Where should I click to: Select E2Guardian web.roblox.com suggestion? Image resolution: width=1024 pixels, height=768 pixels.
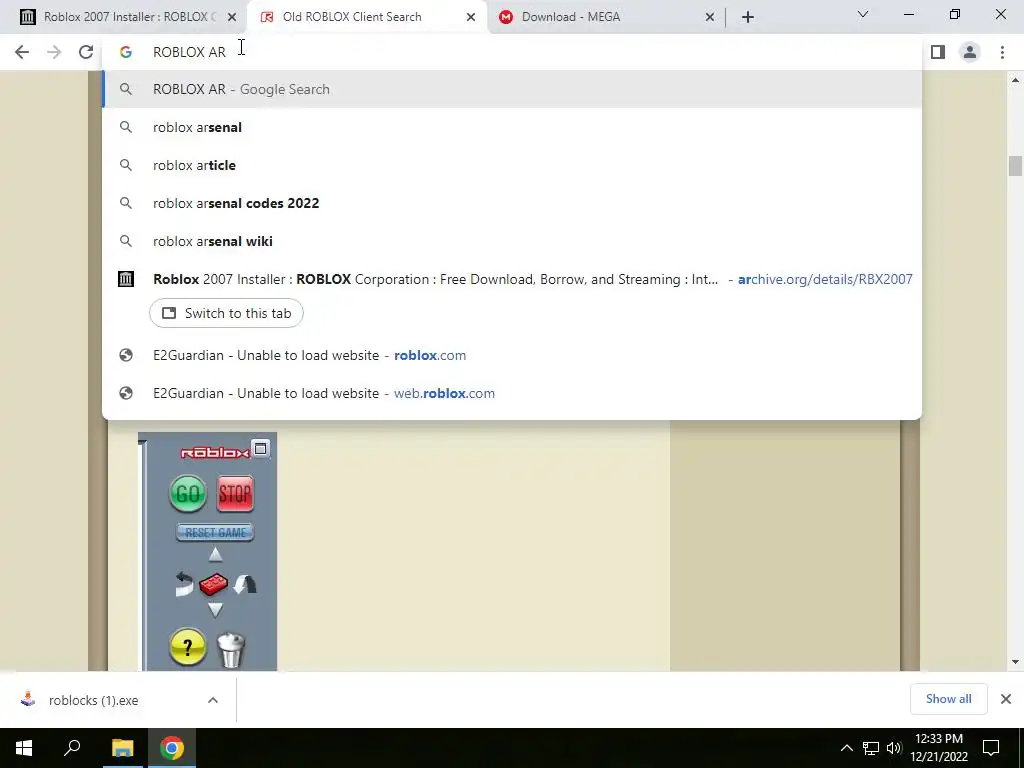pyautogui.click(x=512, y=393)
